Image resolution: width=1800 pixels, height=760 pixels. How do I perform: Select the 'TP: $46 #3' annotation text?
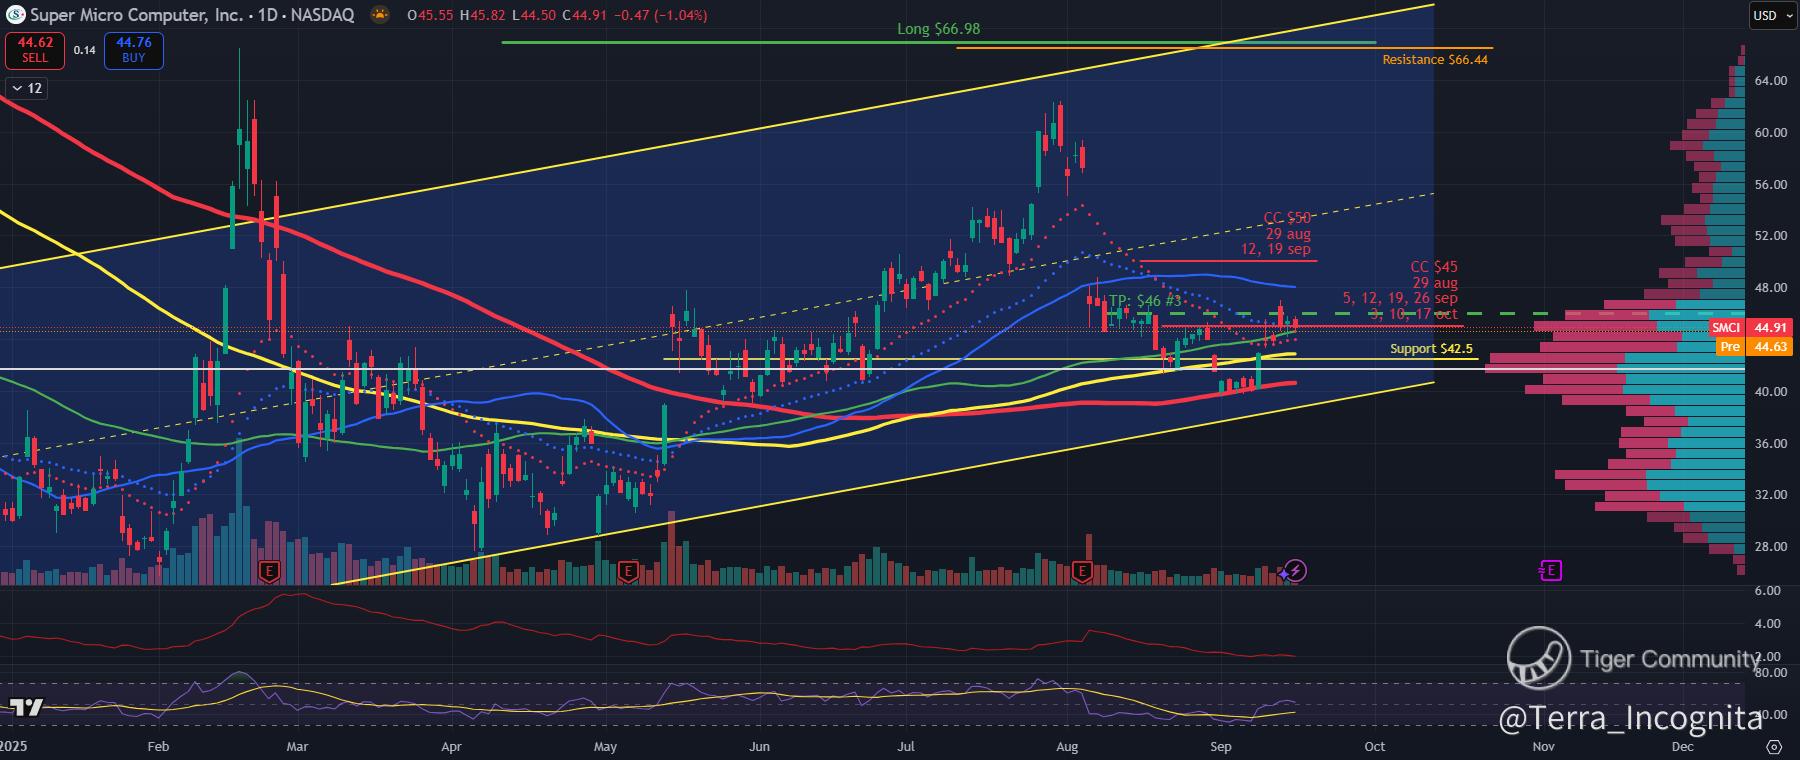pos(1146,300)
